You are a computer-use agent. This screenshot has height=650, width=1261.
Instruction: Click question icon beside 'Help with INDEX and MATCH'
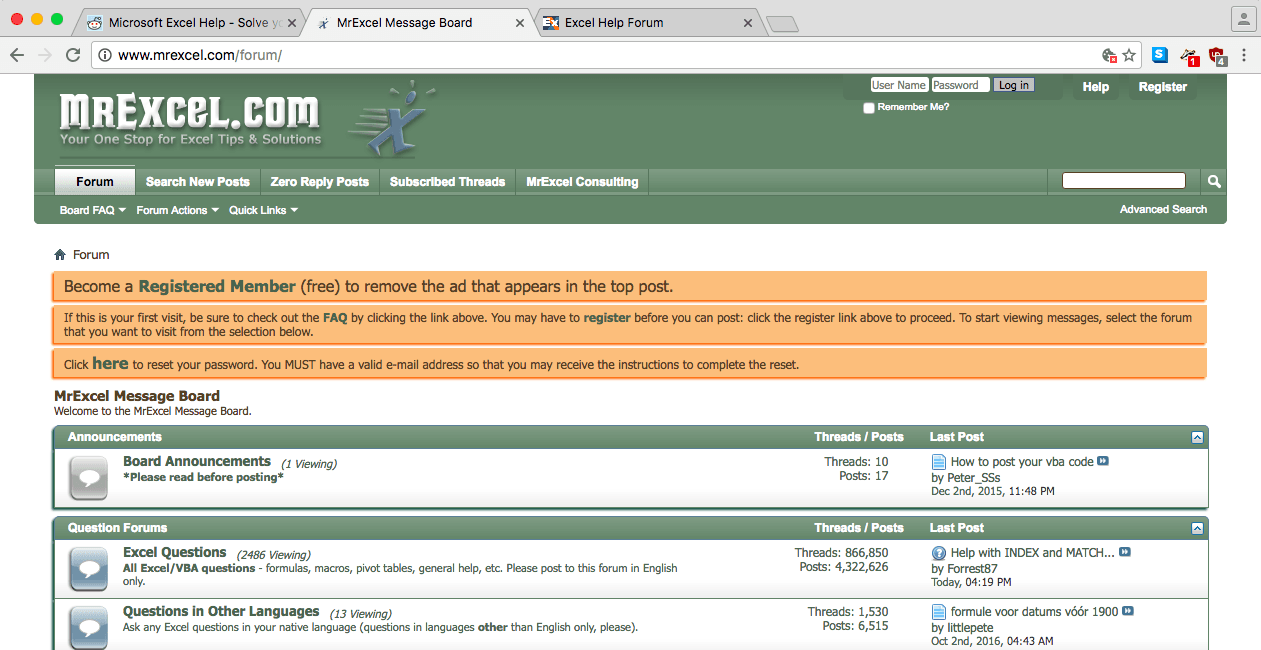[x=939, y=553]
